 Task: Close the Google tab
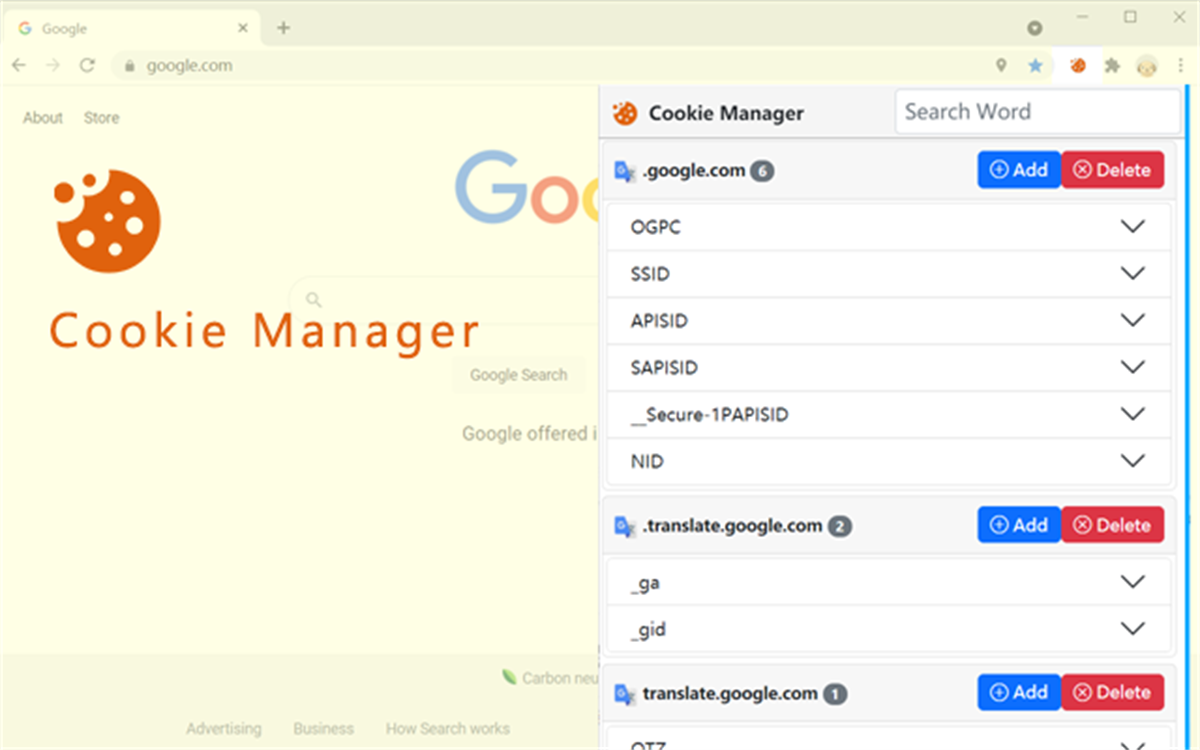[x=243, y=28]
